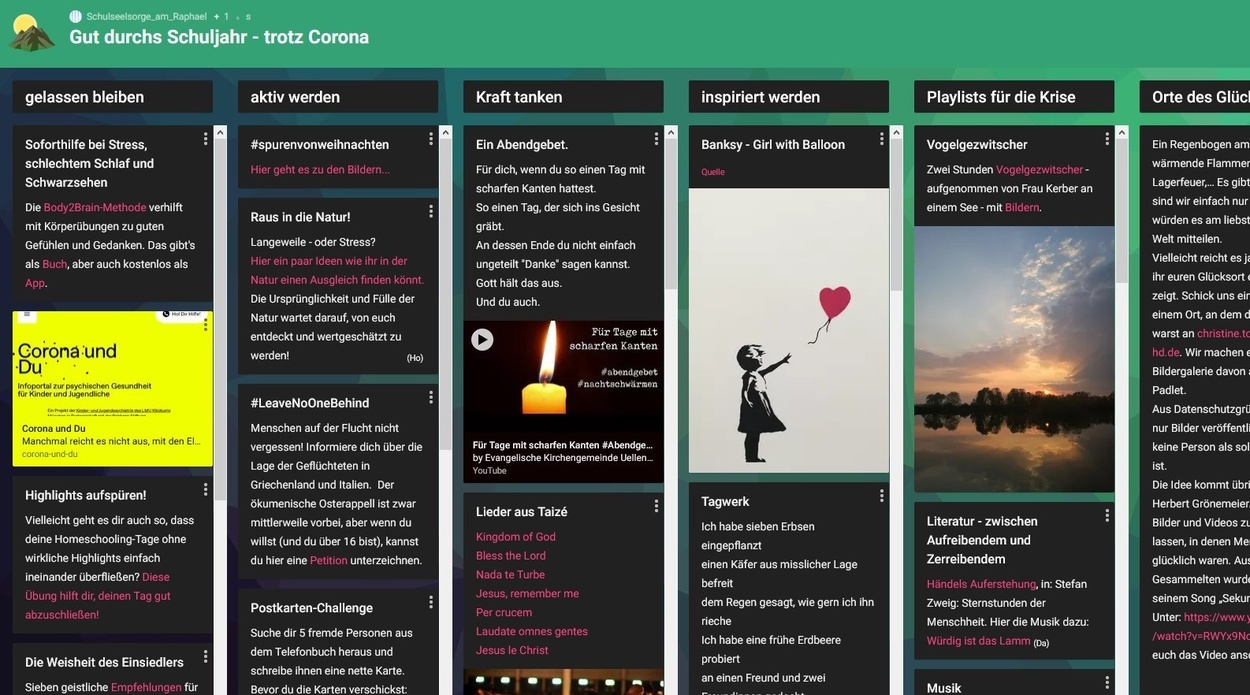
Task: Open the Kingdom of God song link
Action: point(515,537)
